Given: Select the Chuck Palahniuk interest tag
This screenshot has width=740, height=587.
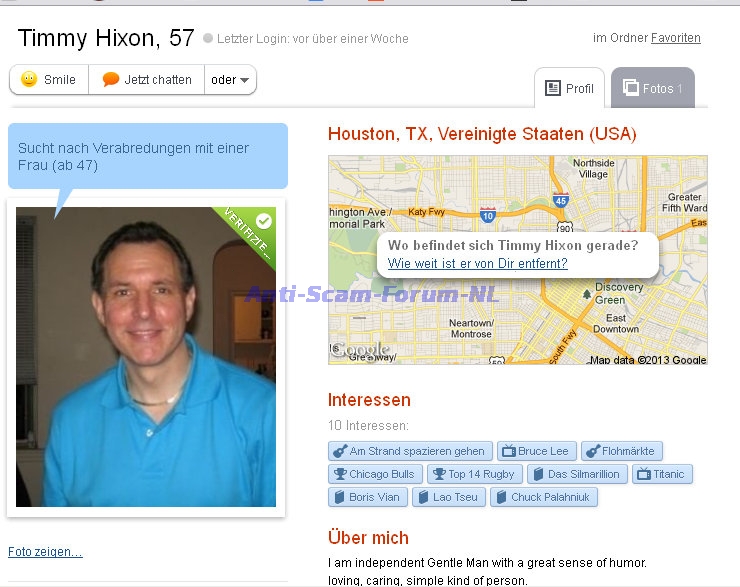Looking at the screenshot, I should 544,497.
